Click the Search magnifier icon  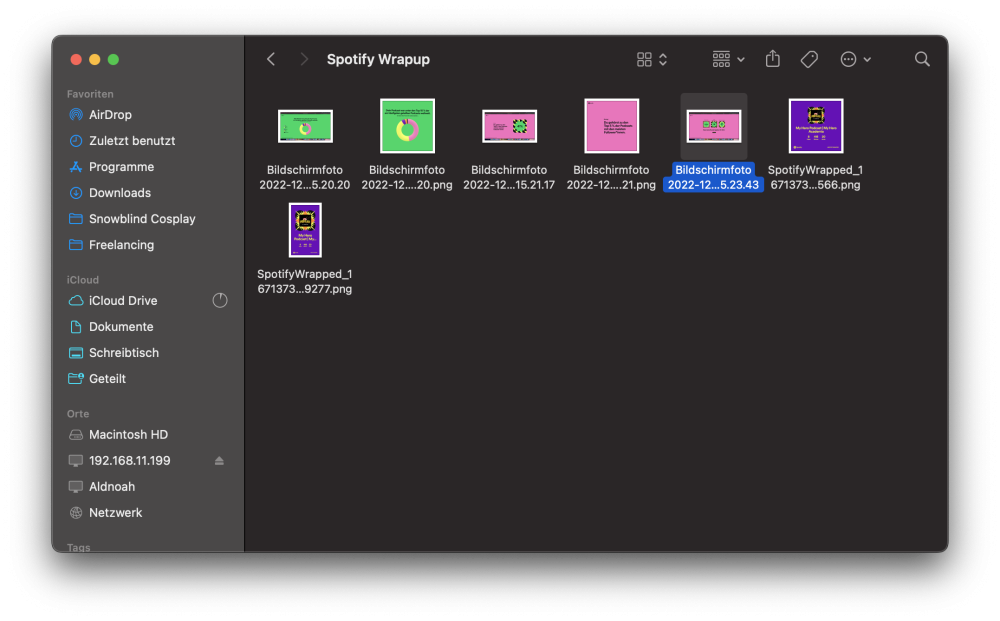(x=922, y=59)
